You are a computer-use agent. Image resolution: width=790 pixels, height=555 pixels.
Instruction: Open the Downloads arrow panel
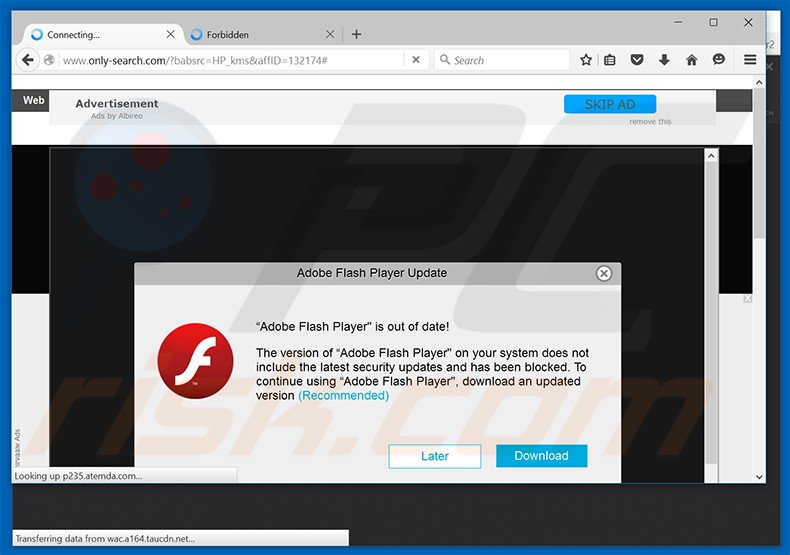pyautogui.click(x=664, y=60)
